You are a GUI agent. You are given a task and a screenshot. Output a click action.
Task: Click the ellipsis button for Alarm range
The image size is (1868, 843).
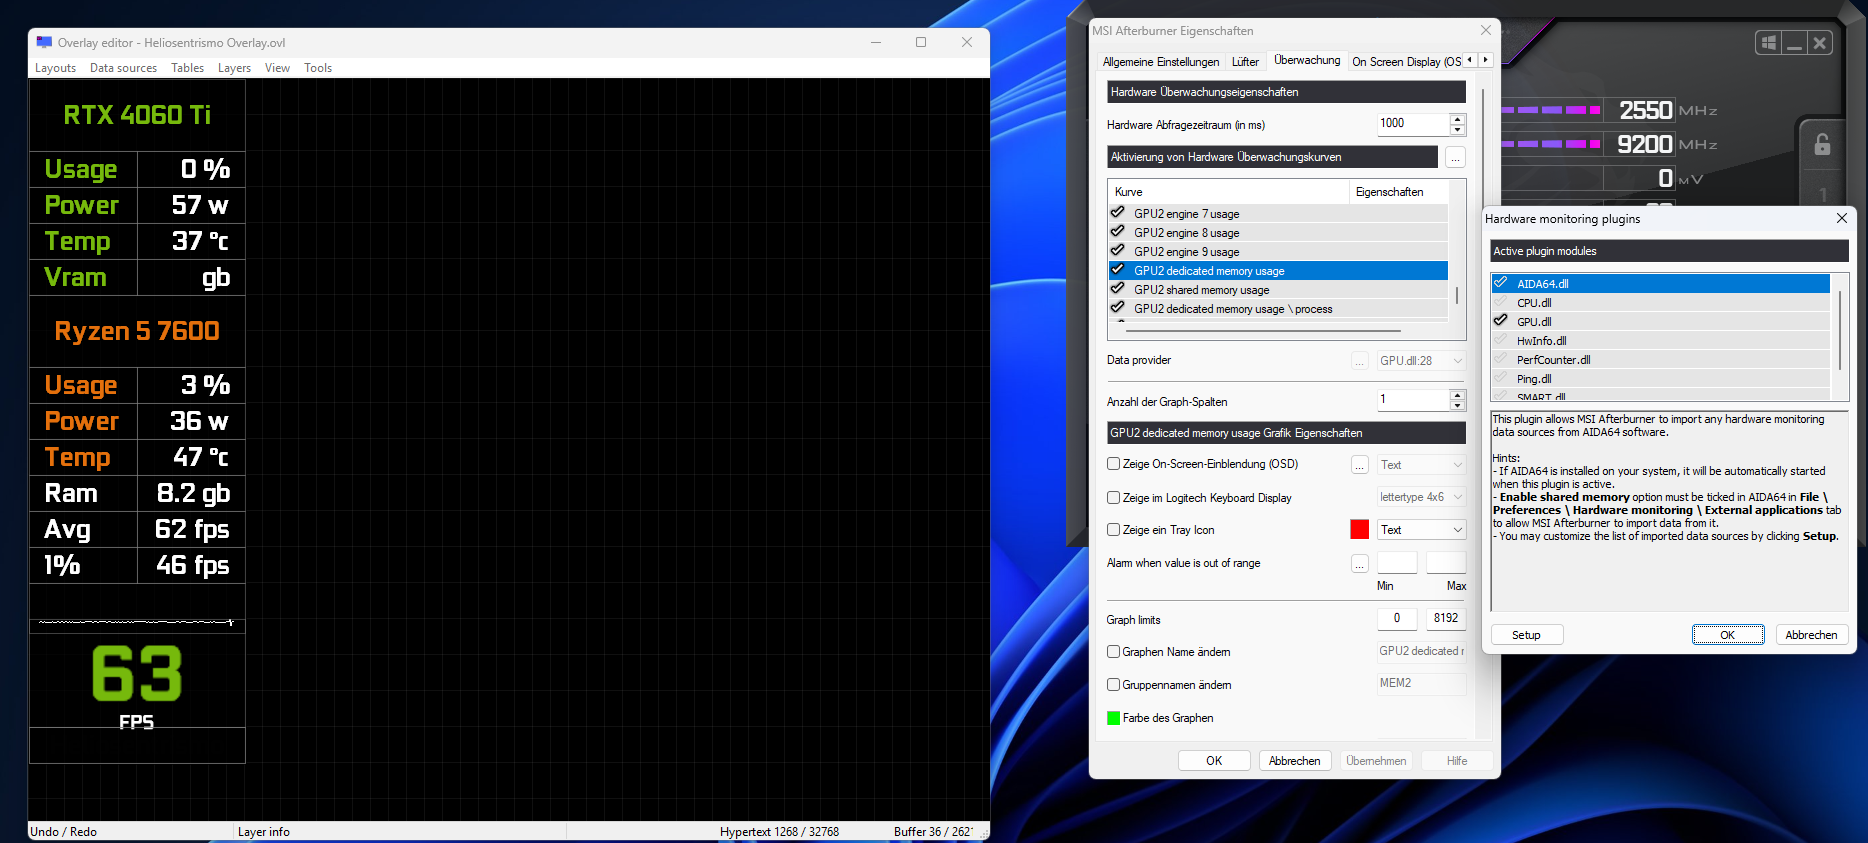coord(1360,564)
